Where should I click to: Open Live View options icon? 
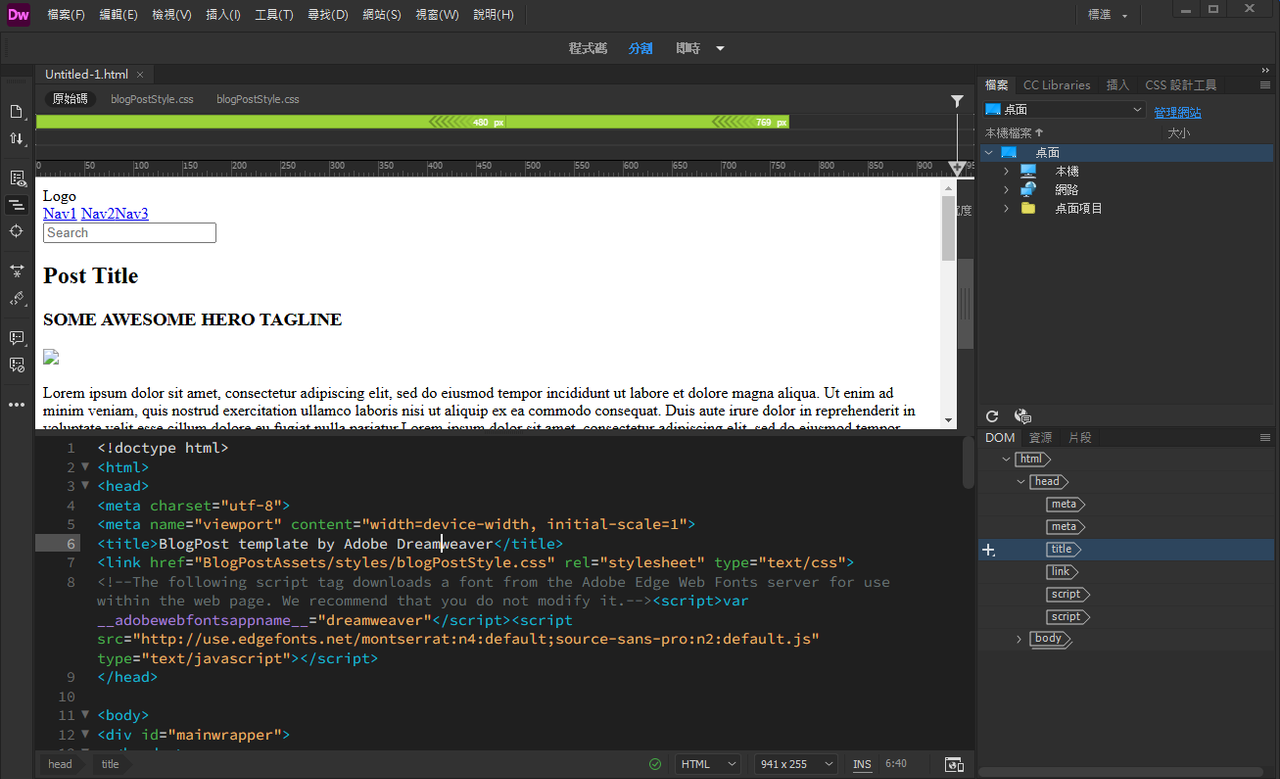(17, 178)
